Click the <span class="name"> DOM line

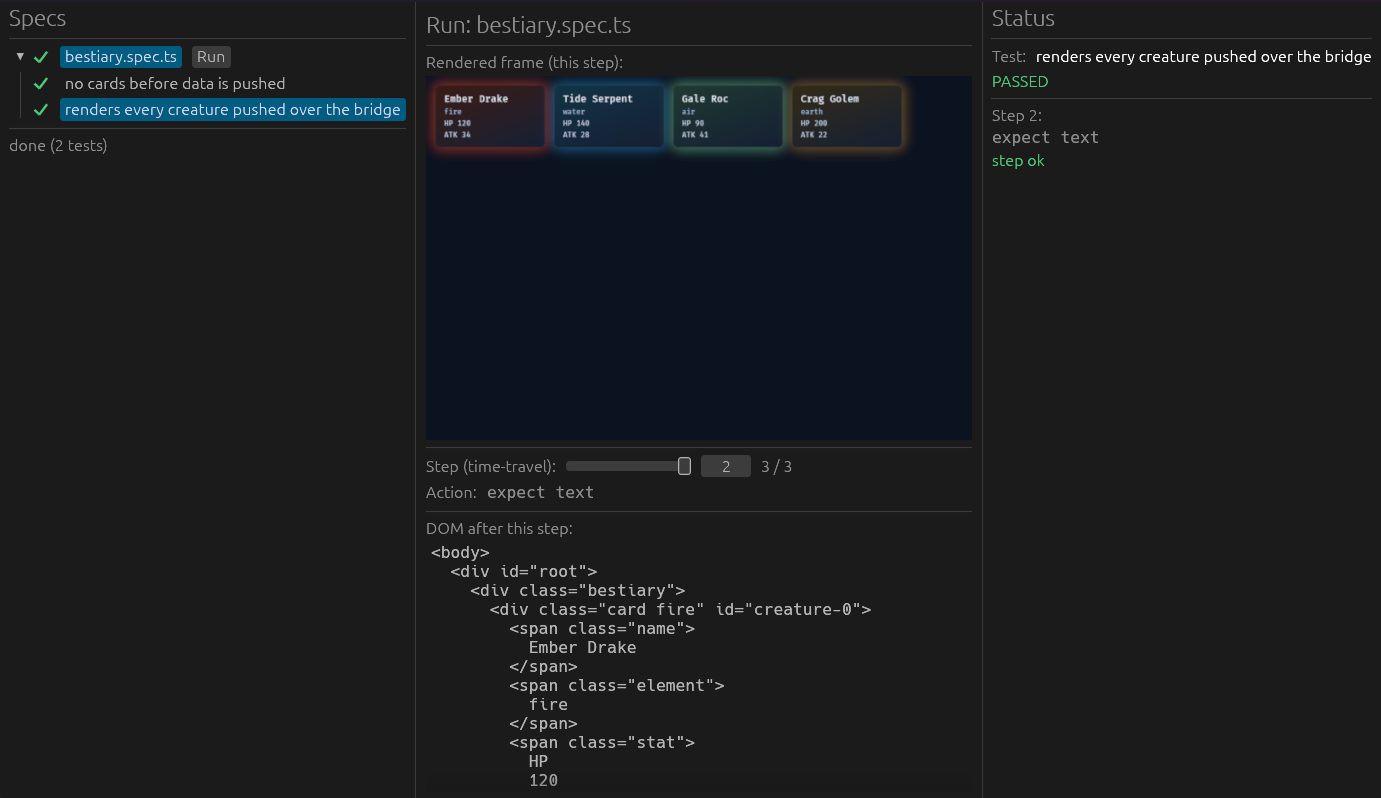pos(601,628)
